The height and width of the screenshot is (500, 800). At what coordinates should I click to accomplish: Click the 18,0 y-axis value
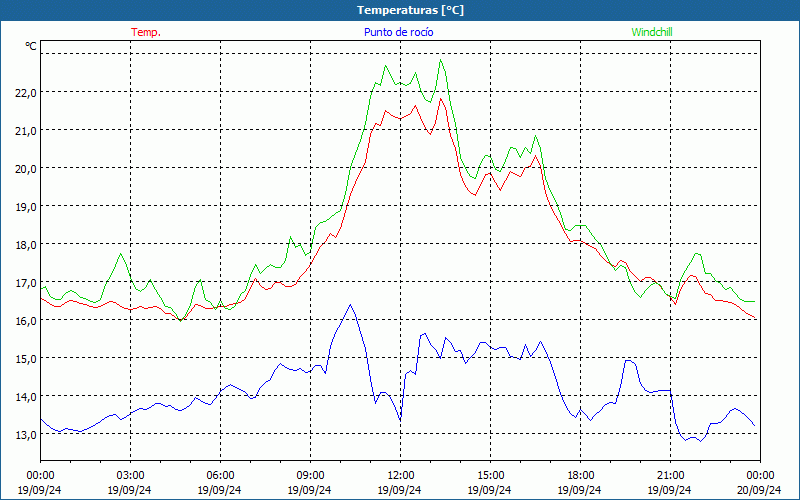click(26, 244)
